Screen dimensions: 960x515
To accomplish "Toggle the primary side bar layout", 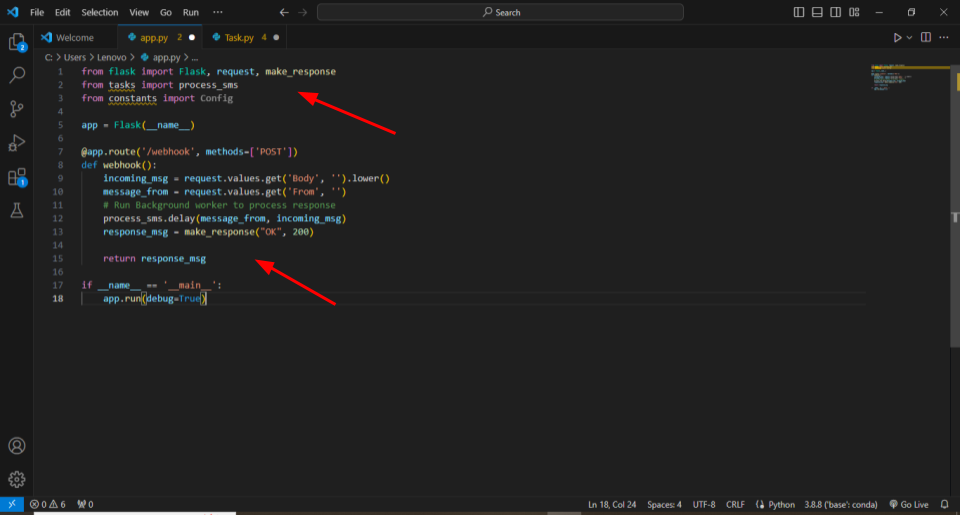I will click(x=798, y=12).
